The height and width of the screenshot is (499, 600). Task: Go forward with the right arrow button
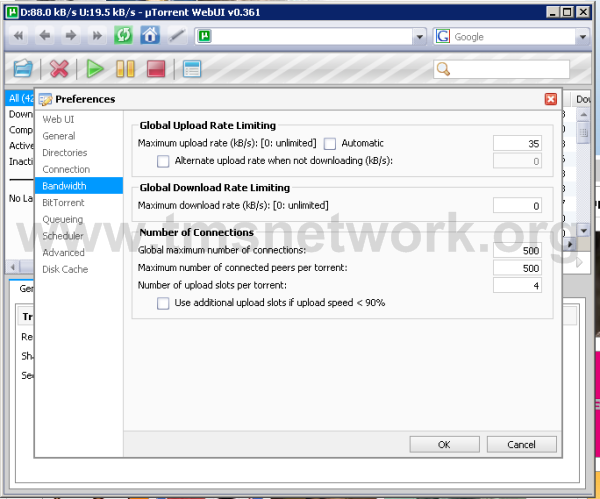[x=71, y=36]
